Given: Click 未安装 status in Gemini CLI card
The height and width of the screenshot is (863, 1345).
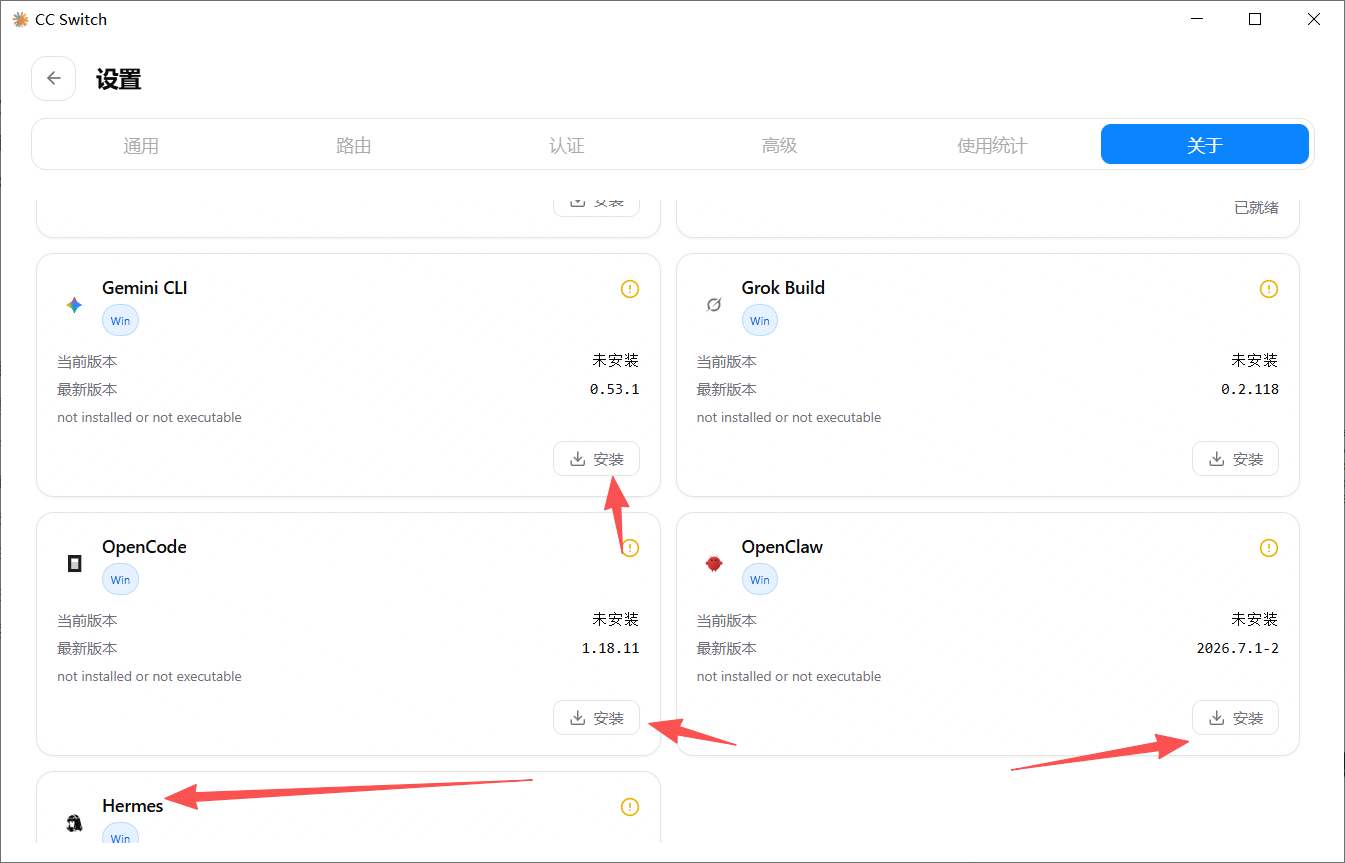Looking at the screenshot, I should click(x=616, y=360).
